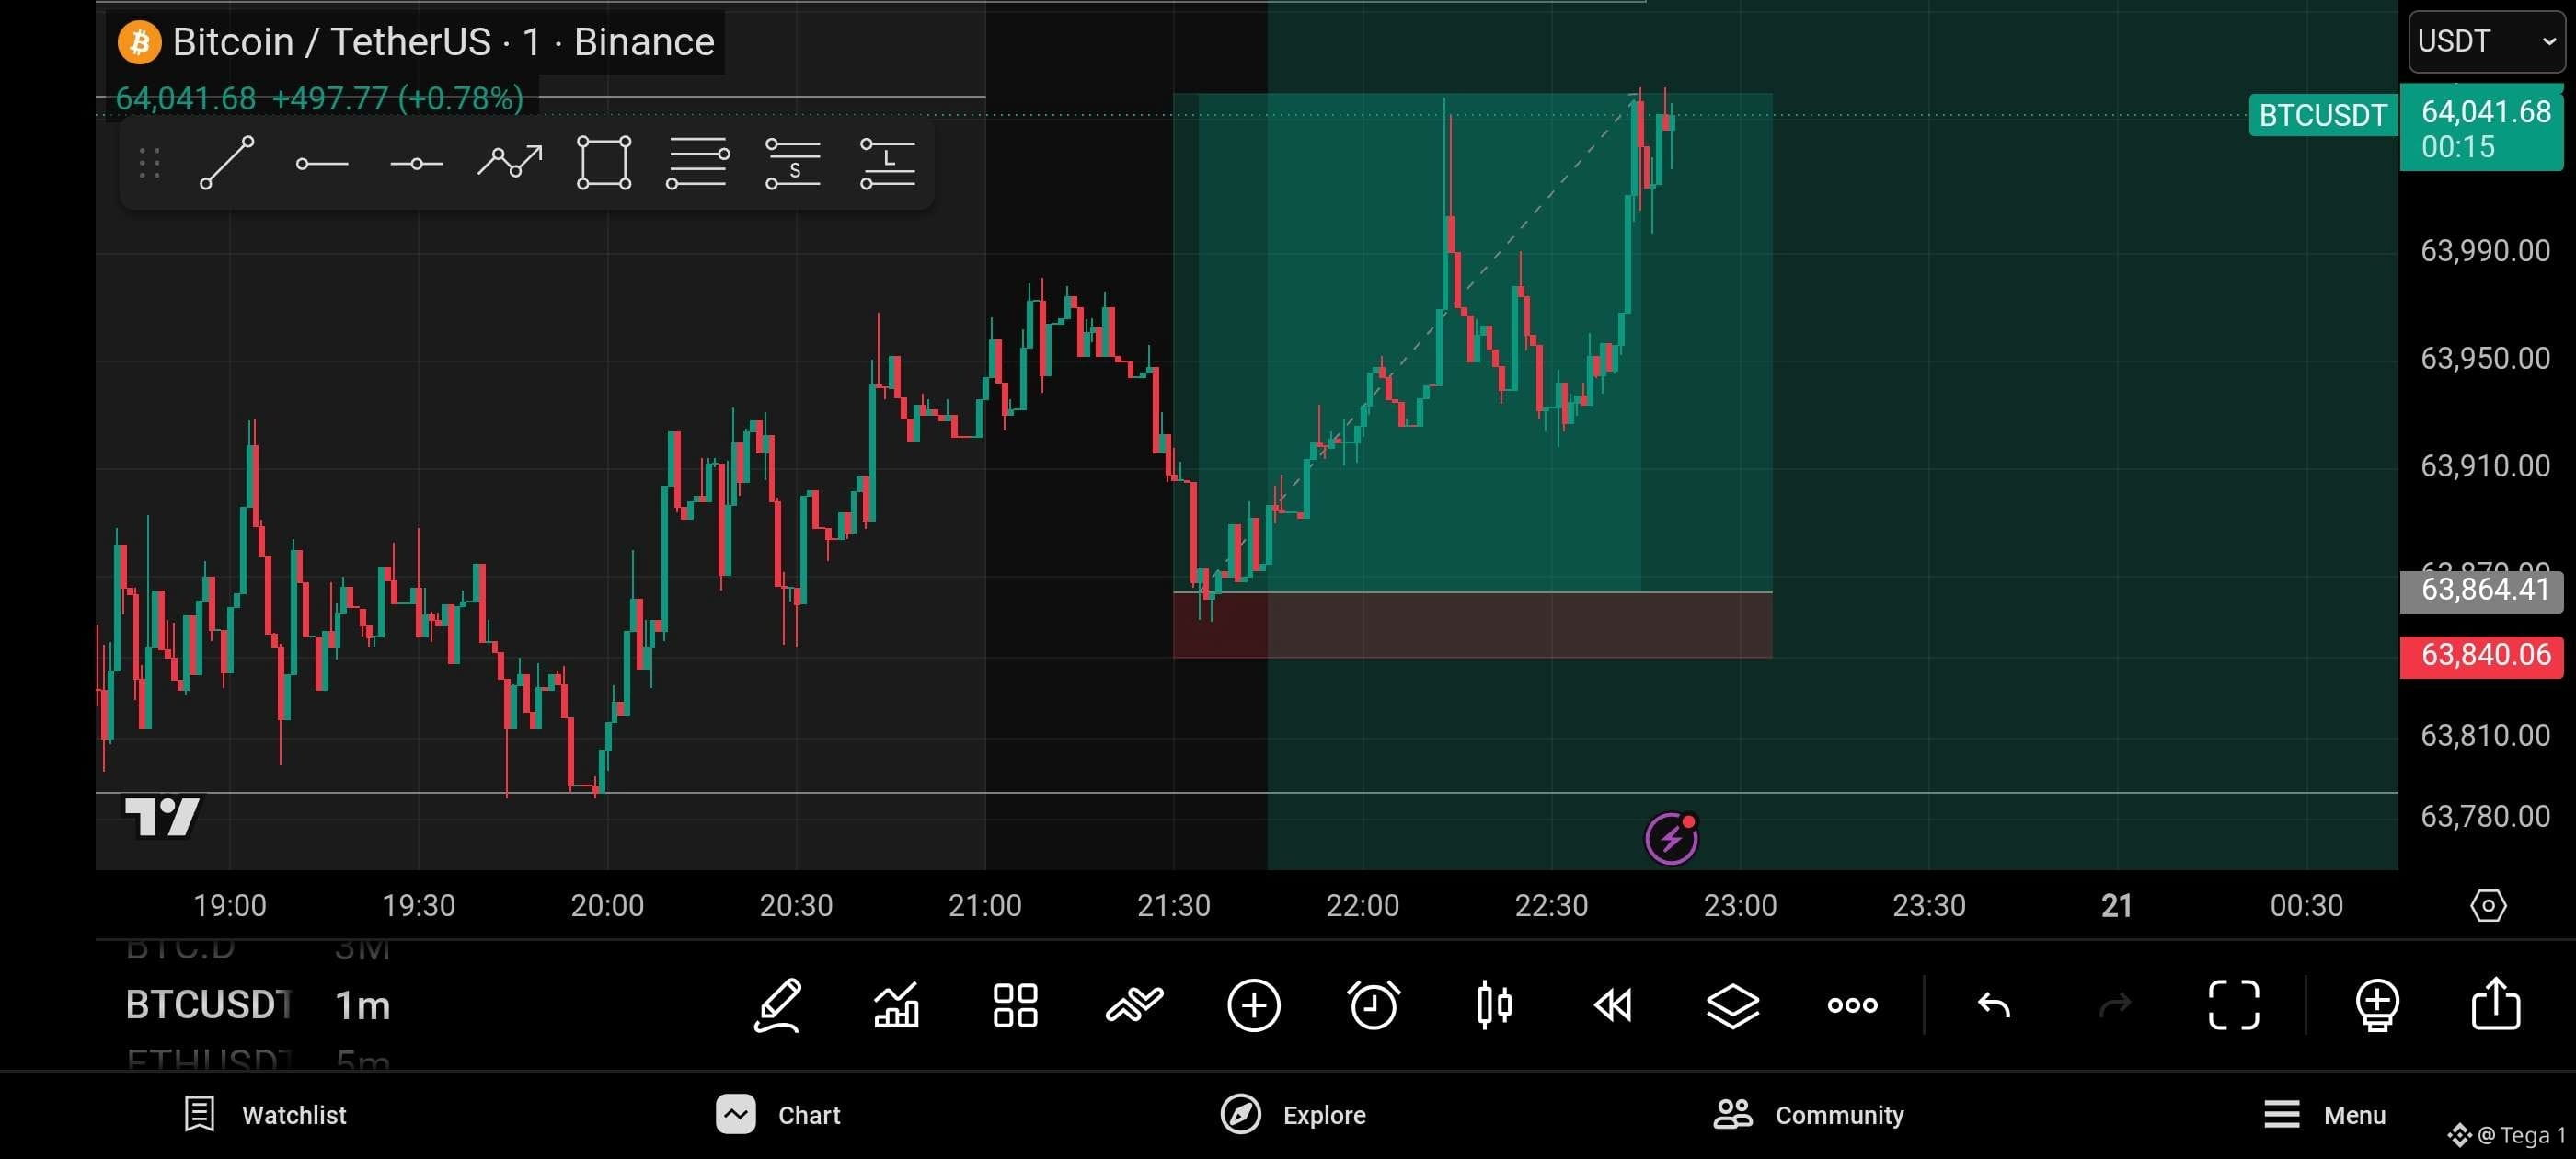
Task: Go to the Explore tab
Action: [x=1293, y=1115]
